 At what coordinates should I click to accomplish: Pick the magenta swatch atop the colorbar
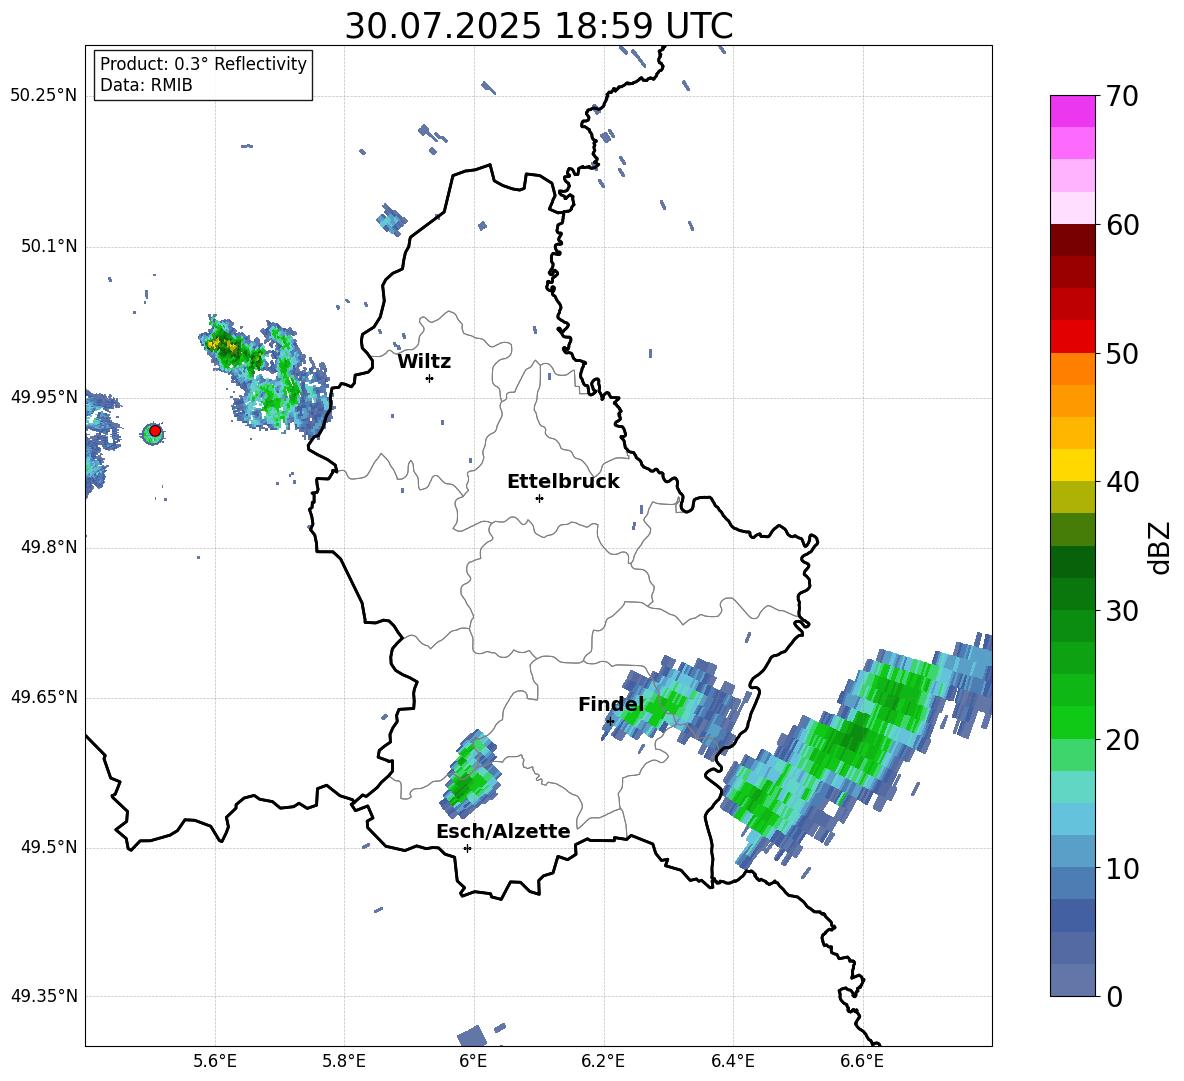coord(1072,111)
